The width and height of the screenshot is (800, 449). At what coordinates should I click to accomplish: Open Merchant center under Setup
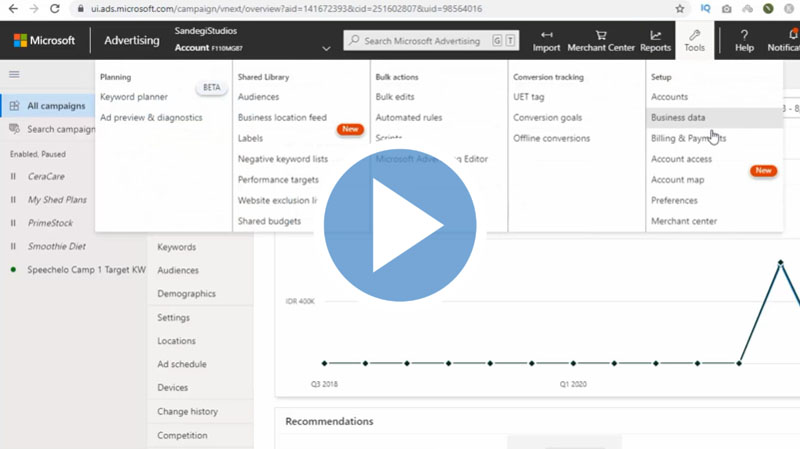[684, 221]
